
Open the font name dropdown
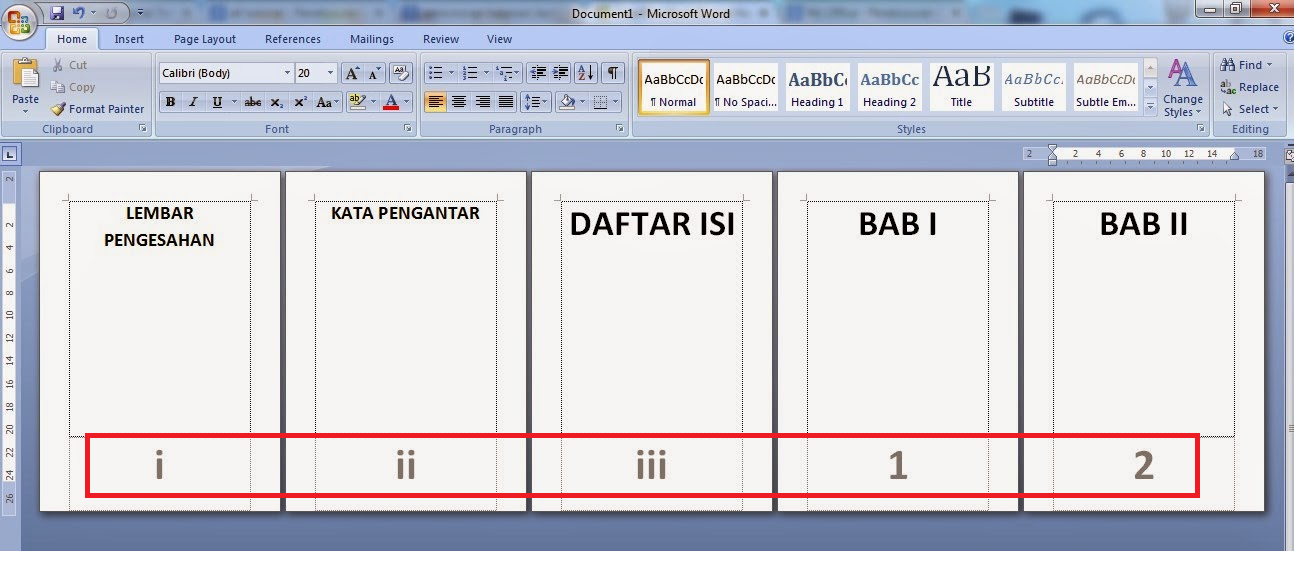click(287, 73)
